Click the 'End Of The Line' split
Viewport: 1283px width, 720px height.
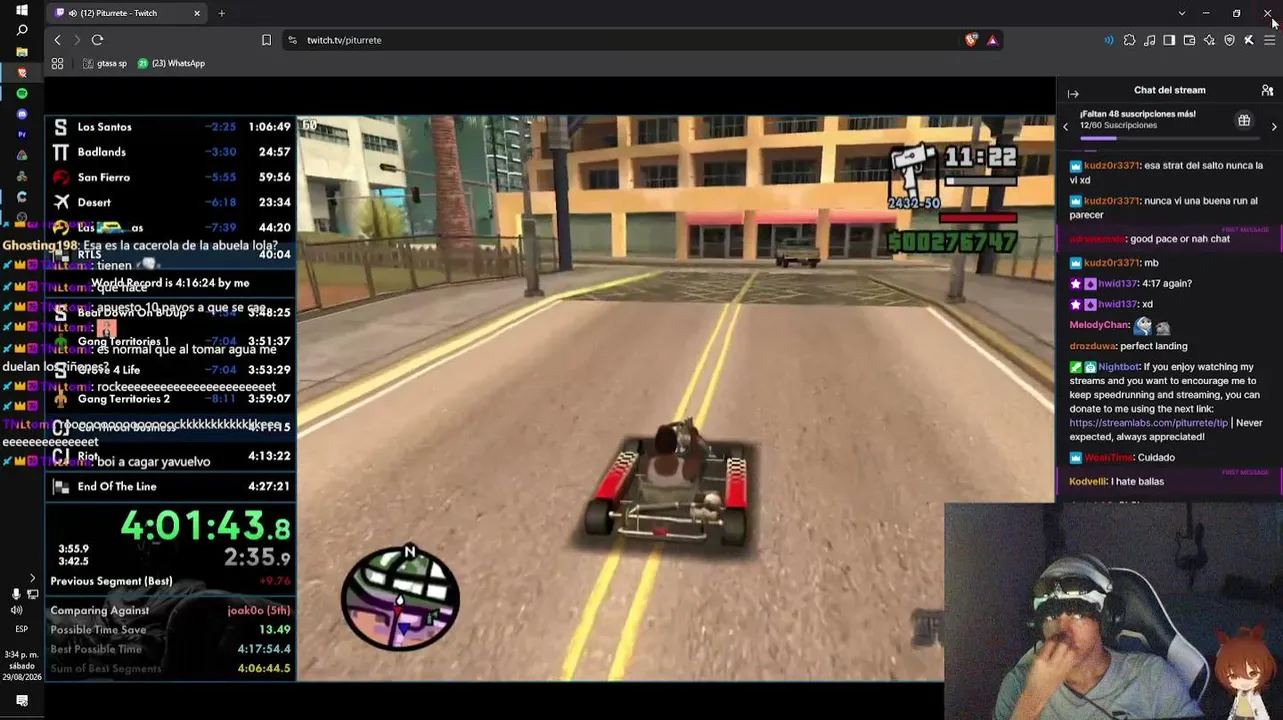tap(170, 486)
